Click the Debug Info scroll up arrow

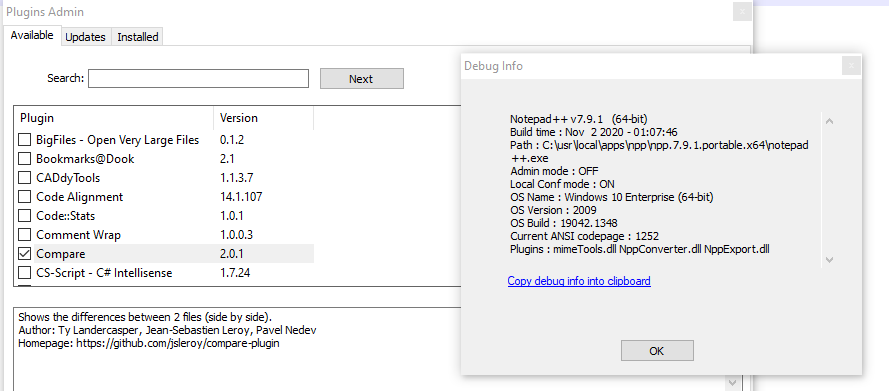829,121
